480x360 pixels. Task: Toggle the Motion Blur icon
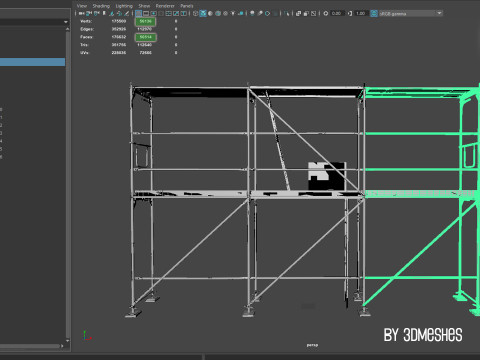click(x=260, y=13)
